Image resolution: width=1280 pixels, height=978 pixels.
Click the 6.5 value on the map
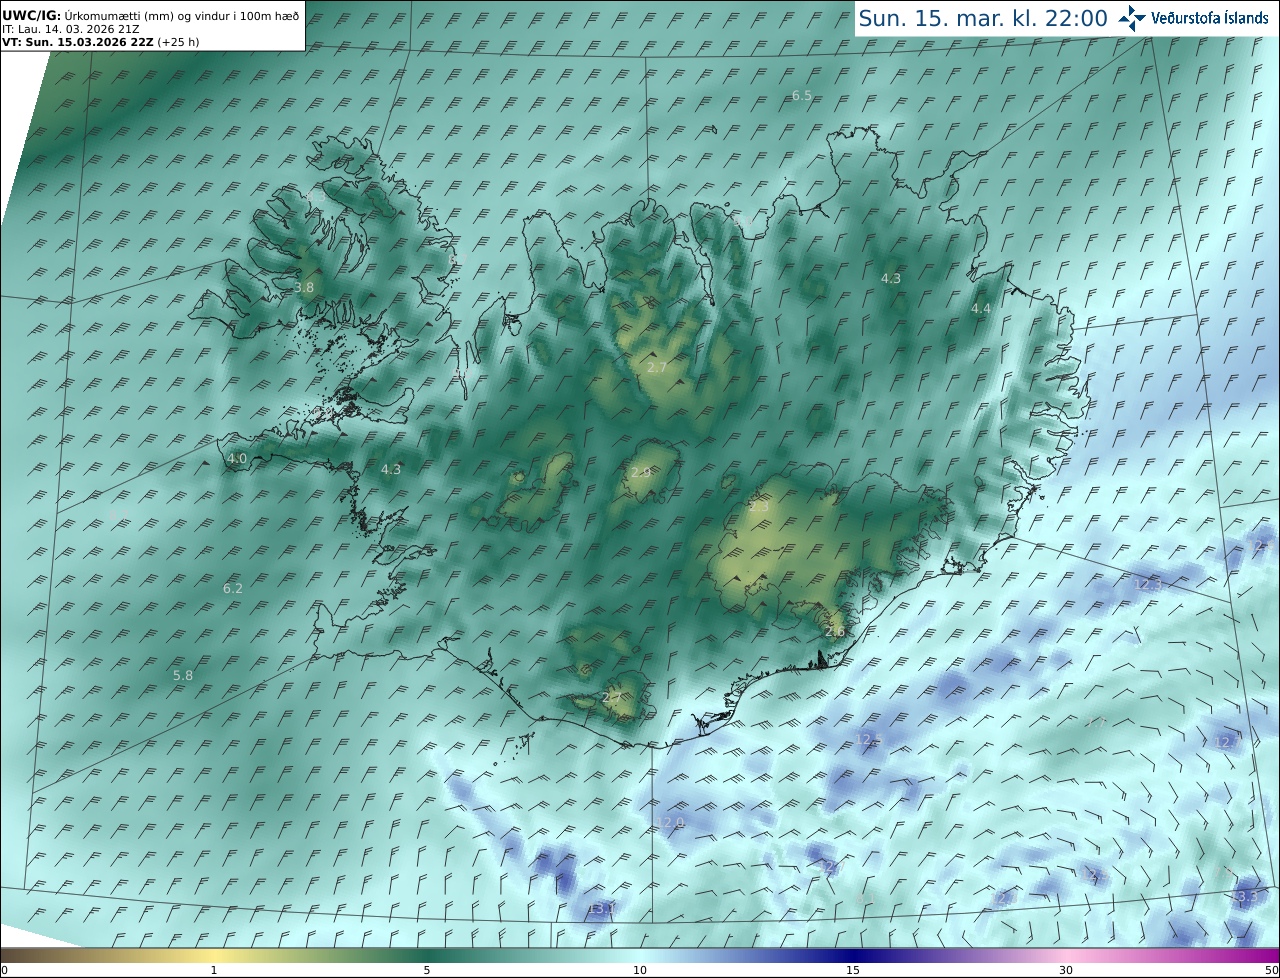[x=802, y=96]
